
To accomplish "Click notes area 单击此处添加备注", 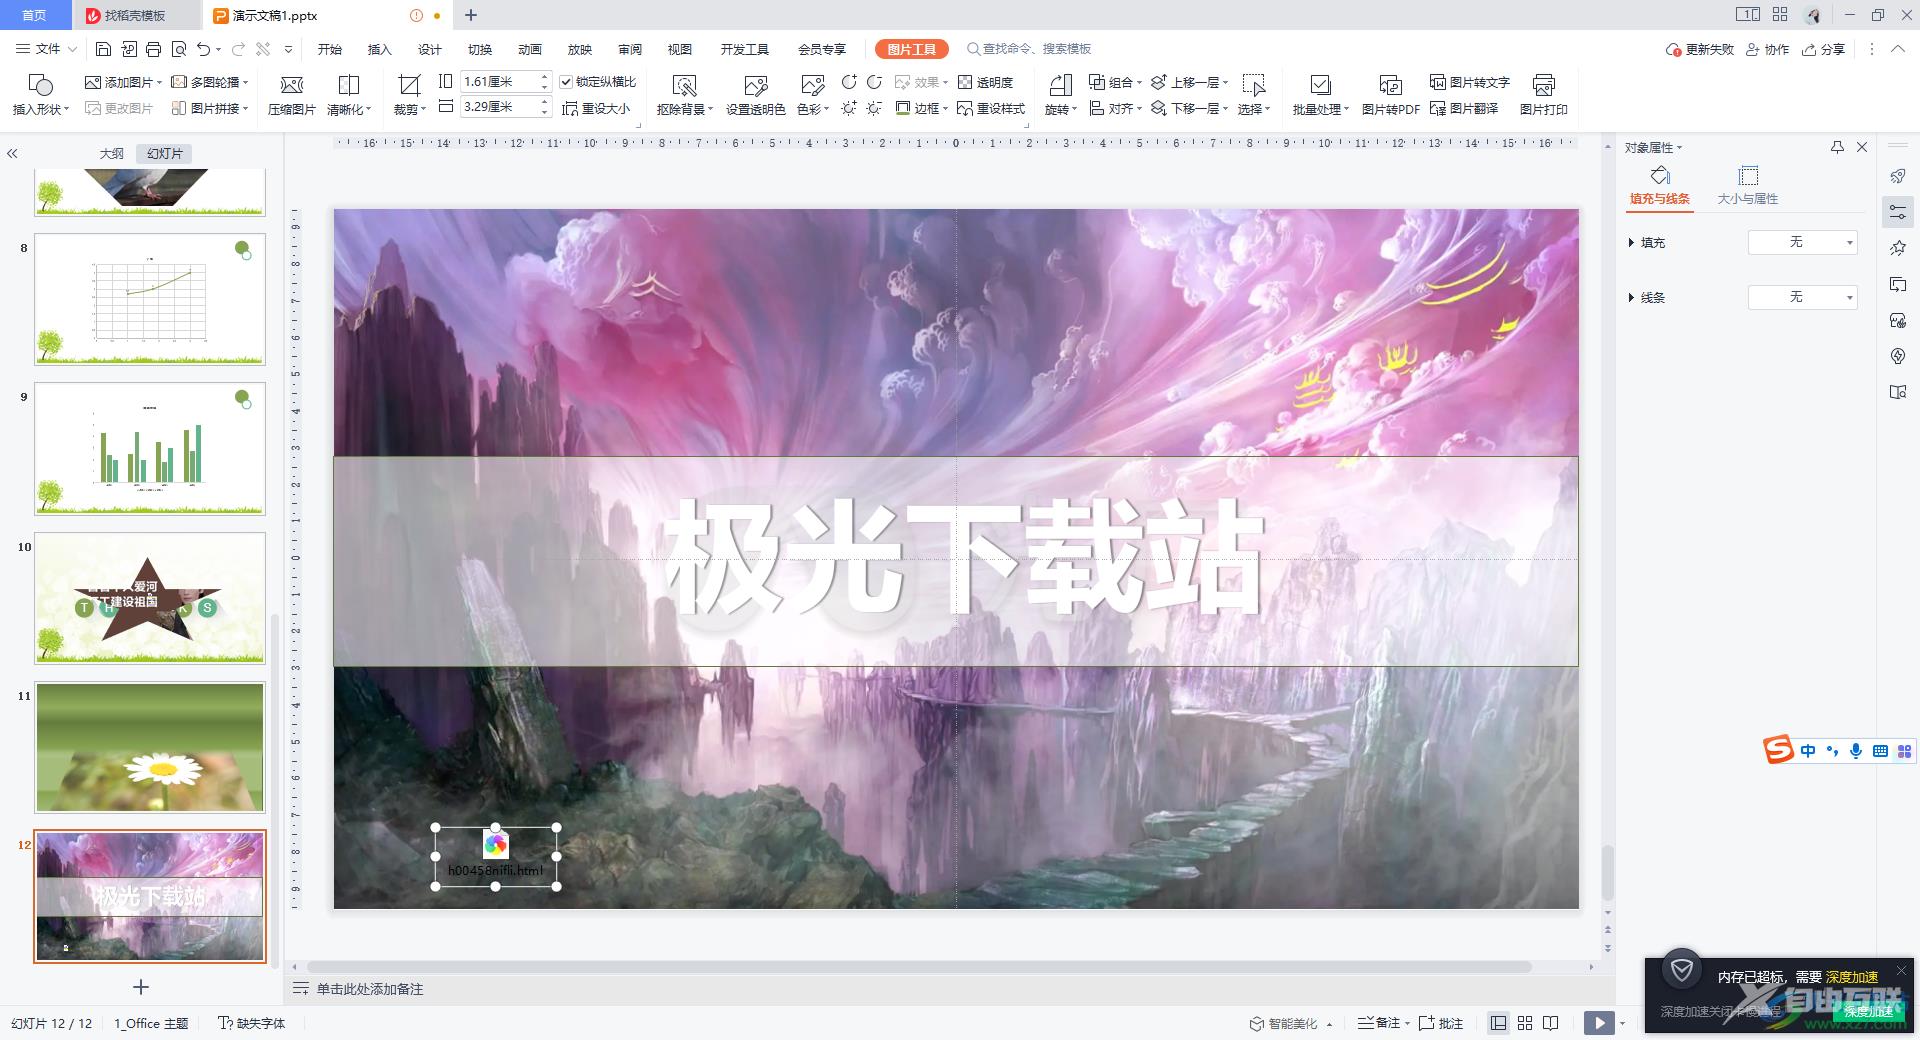I will [x=369, y=989].
